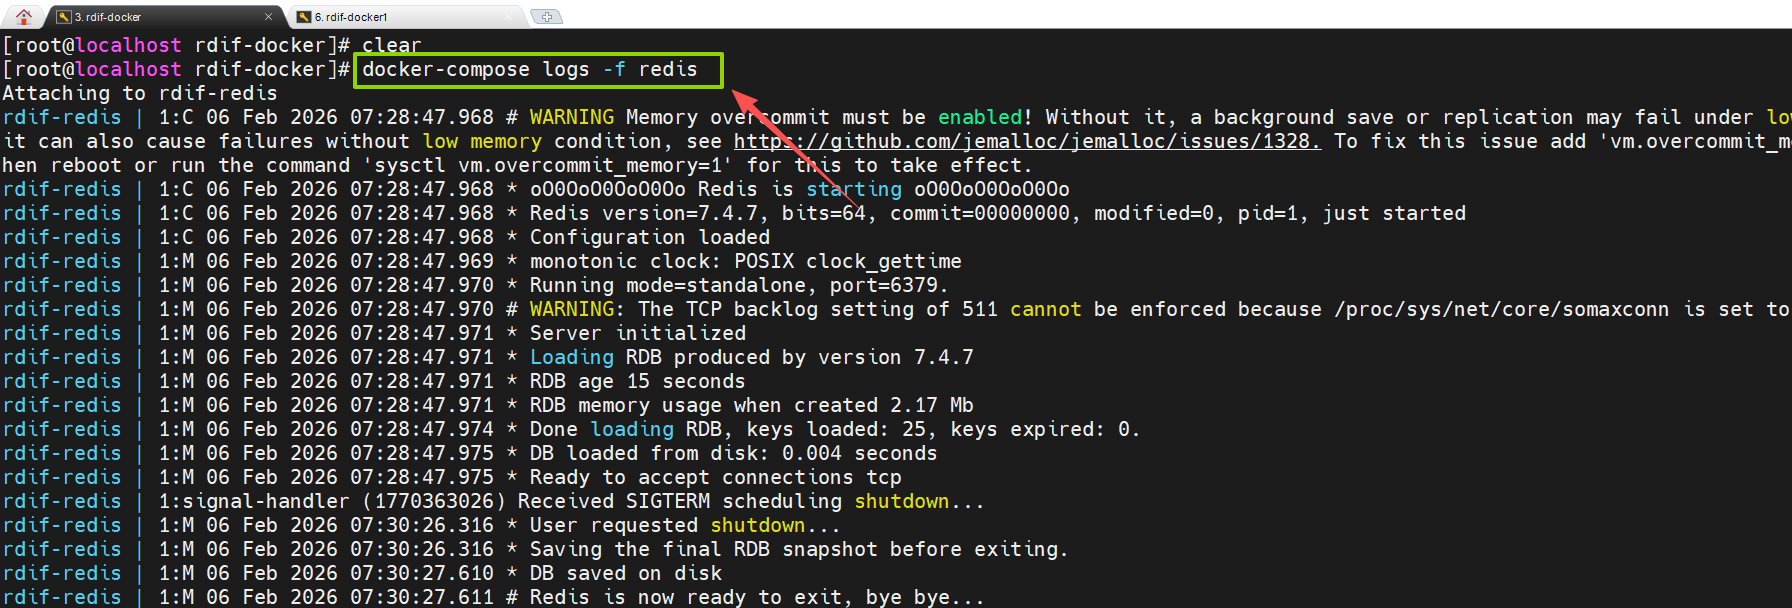This screenshot has height=608, width=1792.
Task: Click the 'Attaching to rdif-redis' line
Action: tap(140, 93)
